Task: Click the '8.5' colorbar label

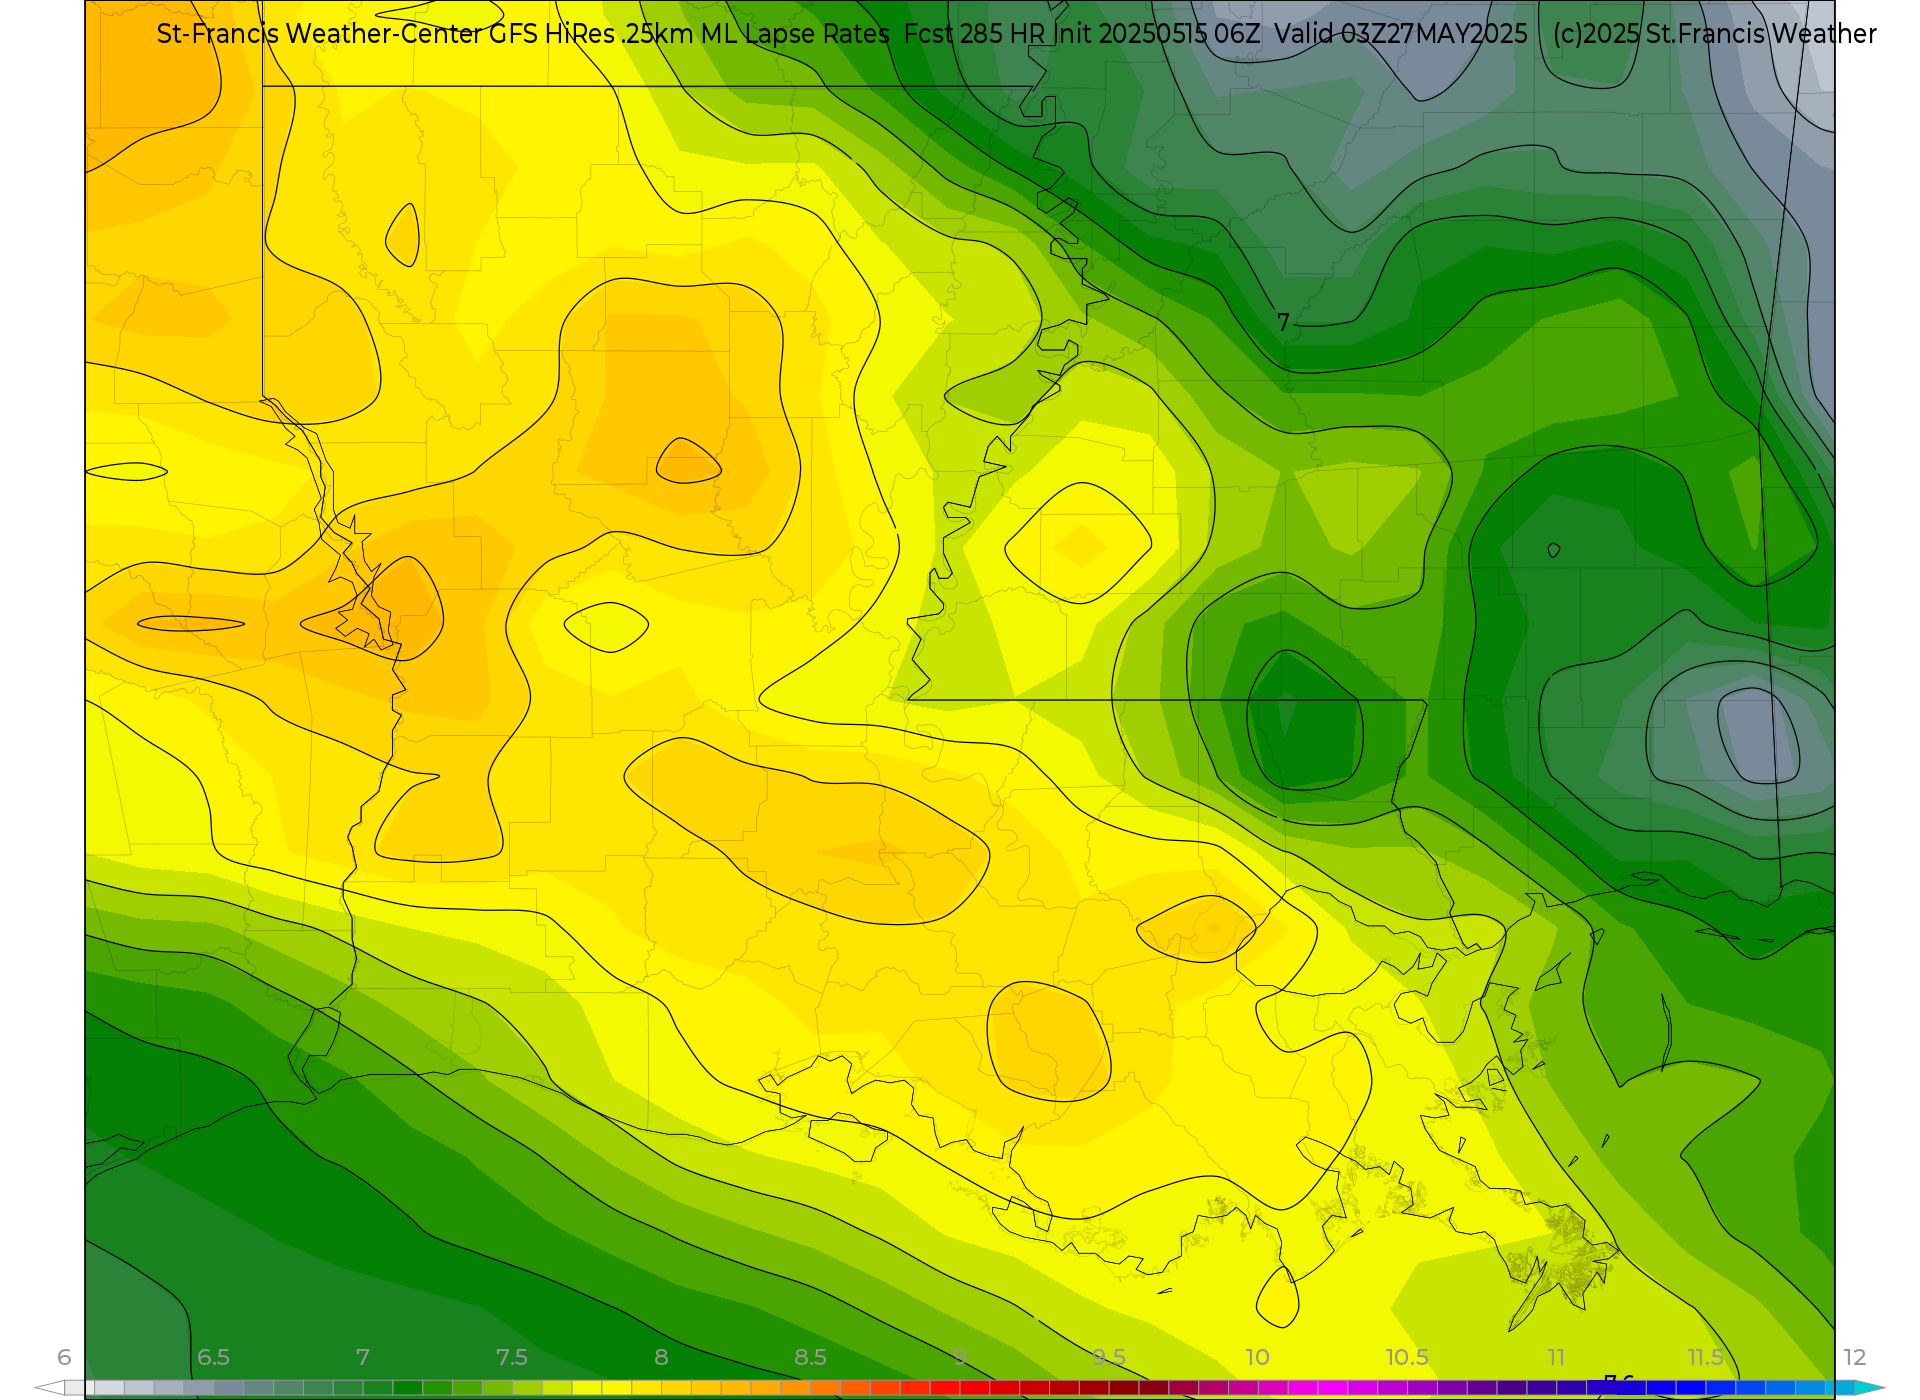Action: tap(810, 1357)
